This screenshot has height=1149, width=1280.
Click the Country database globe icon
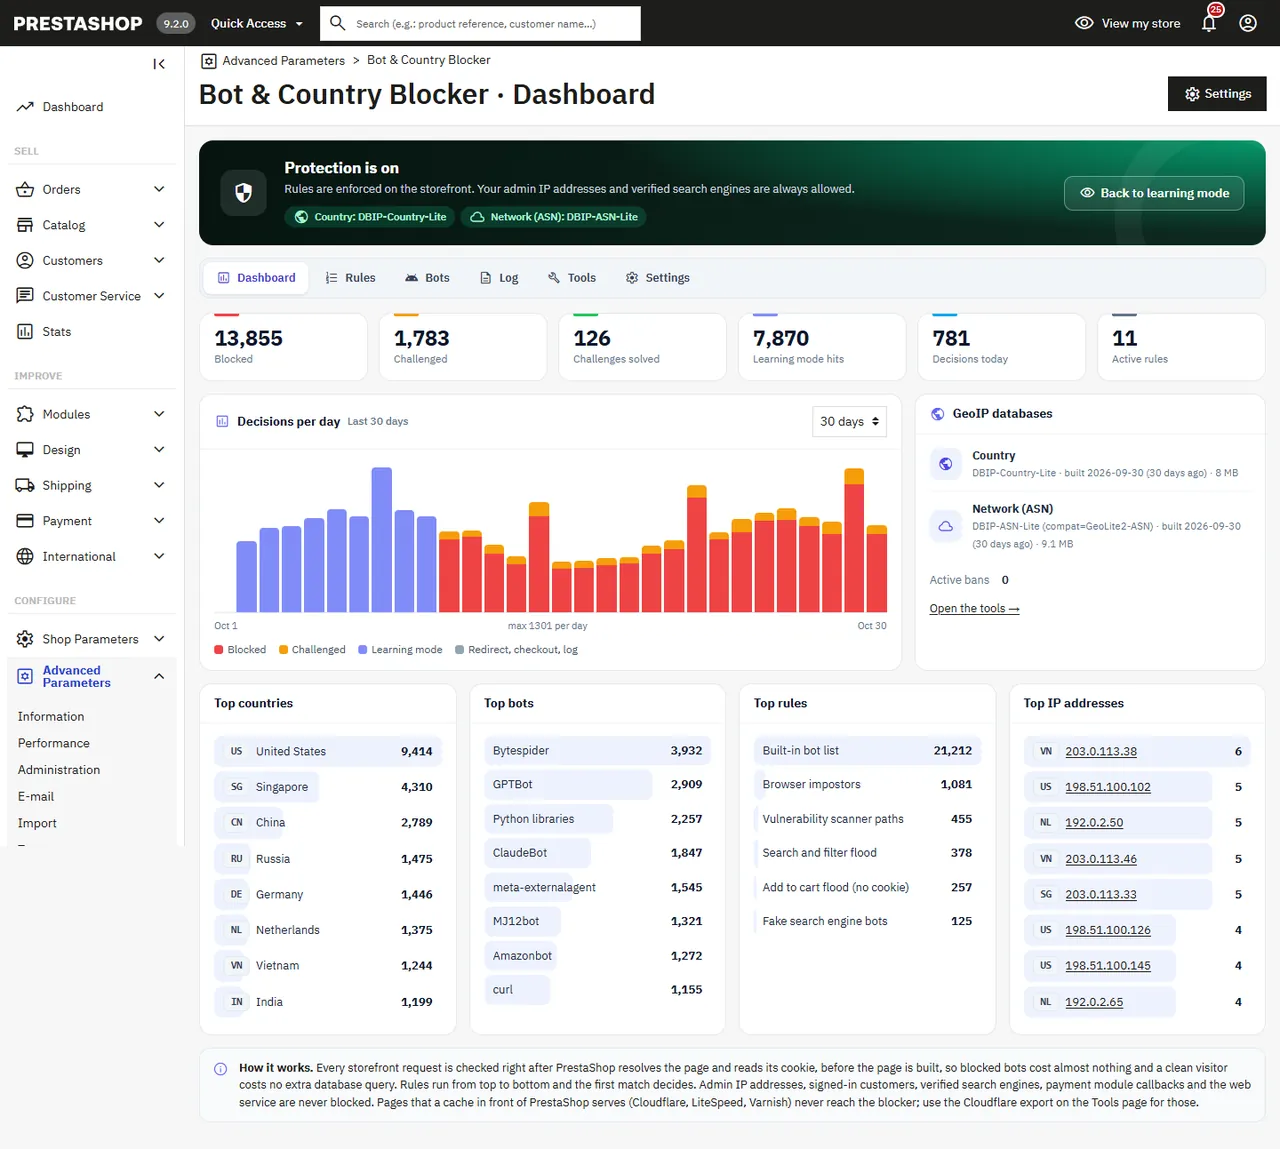tap(945, 463)
